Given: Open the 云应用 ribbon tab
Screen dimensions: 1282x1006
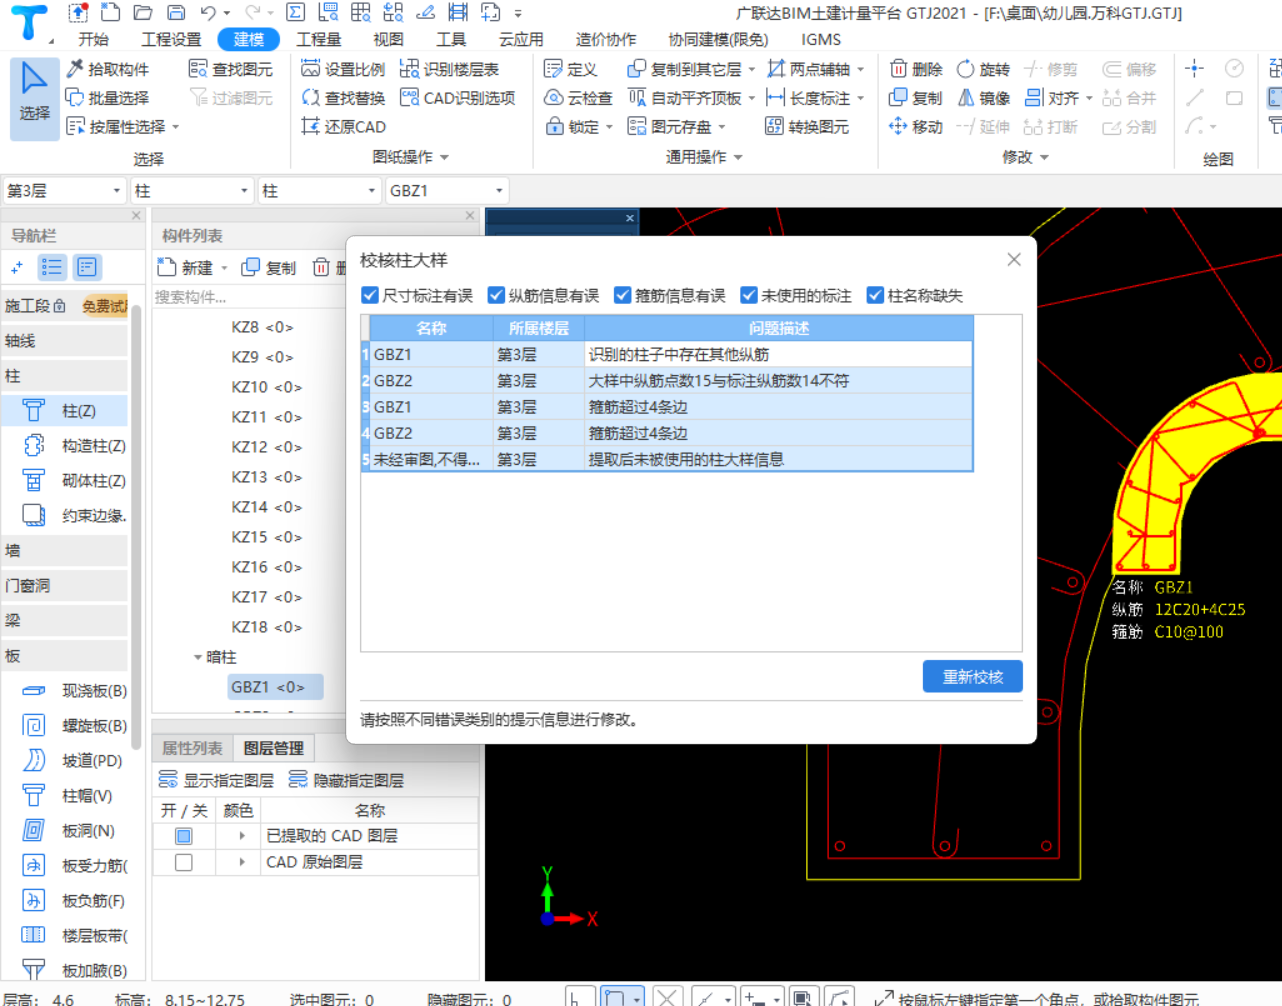Looking at the screenshot, I should [521, 39].
